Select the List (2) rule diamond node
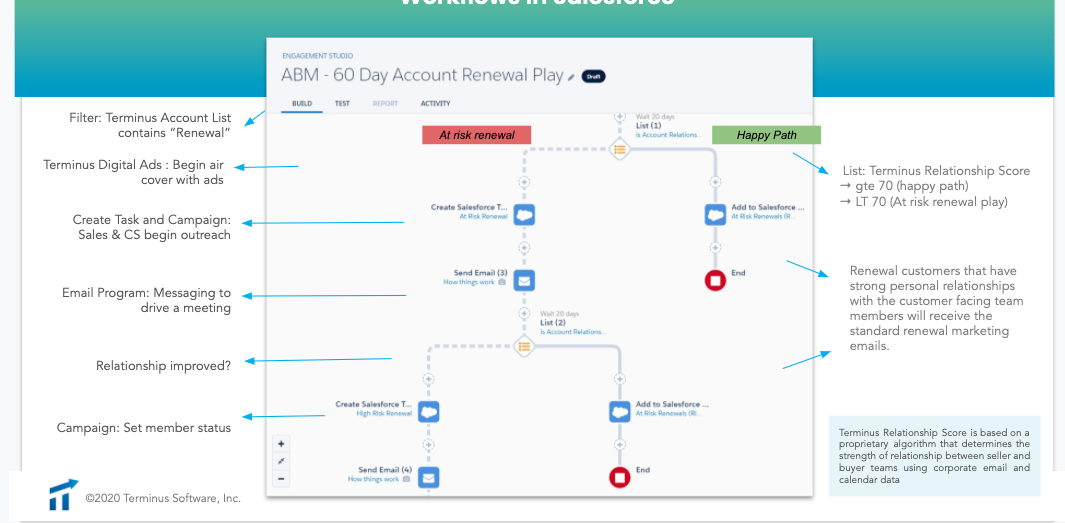This screenshot has height=523, width=1065. click(524, 346)
